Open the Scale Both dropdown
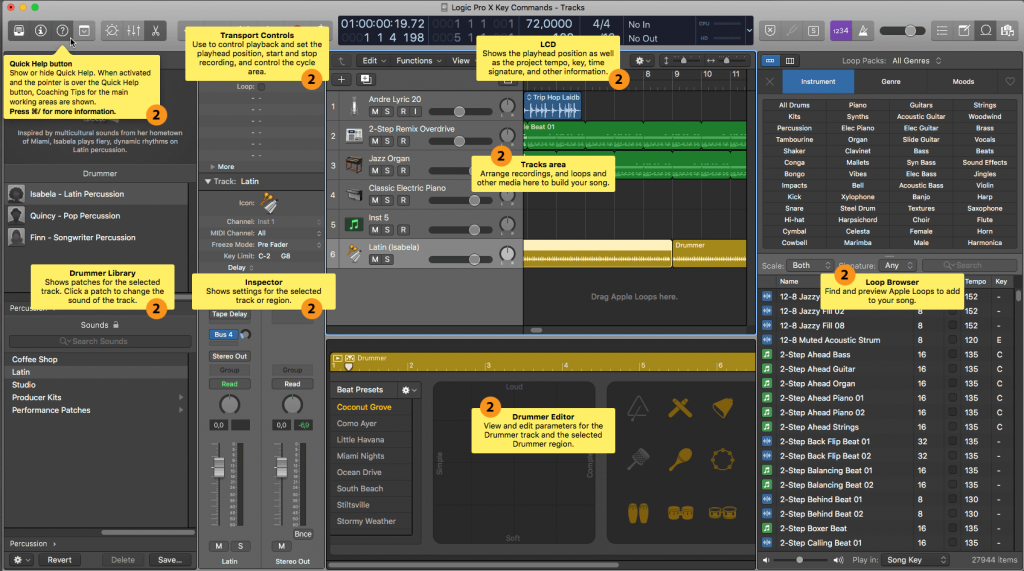1024x571 pixels. [810, 265]
